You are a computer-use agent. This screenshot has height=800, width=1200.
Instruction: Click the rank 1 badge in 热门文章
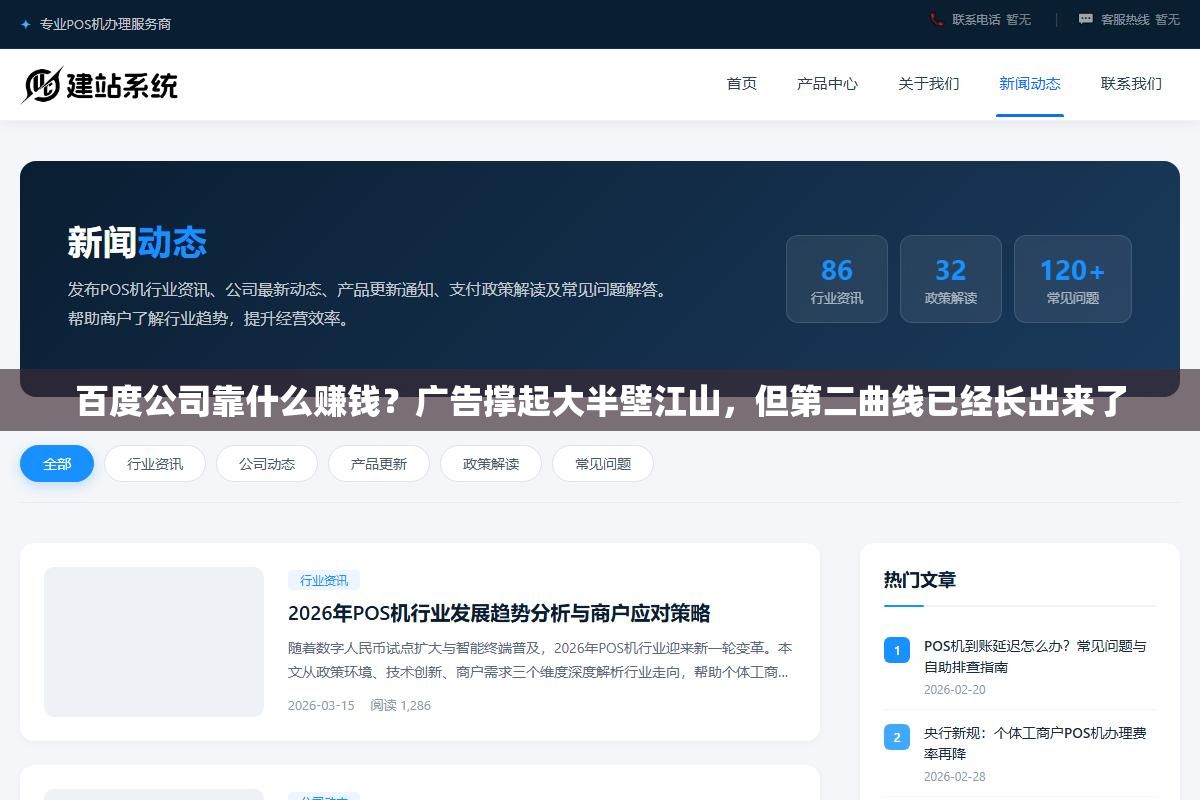(x=897, y=650)
